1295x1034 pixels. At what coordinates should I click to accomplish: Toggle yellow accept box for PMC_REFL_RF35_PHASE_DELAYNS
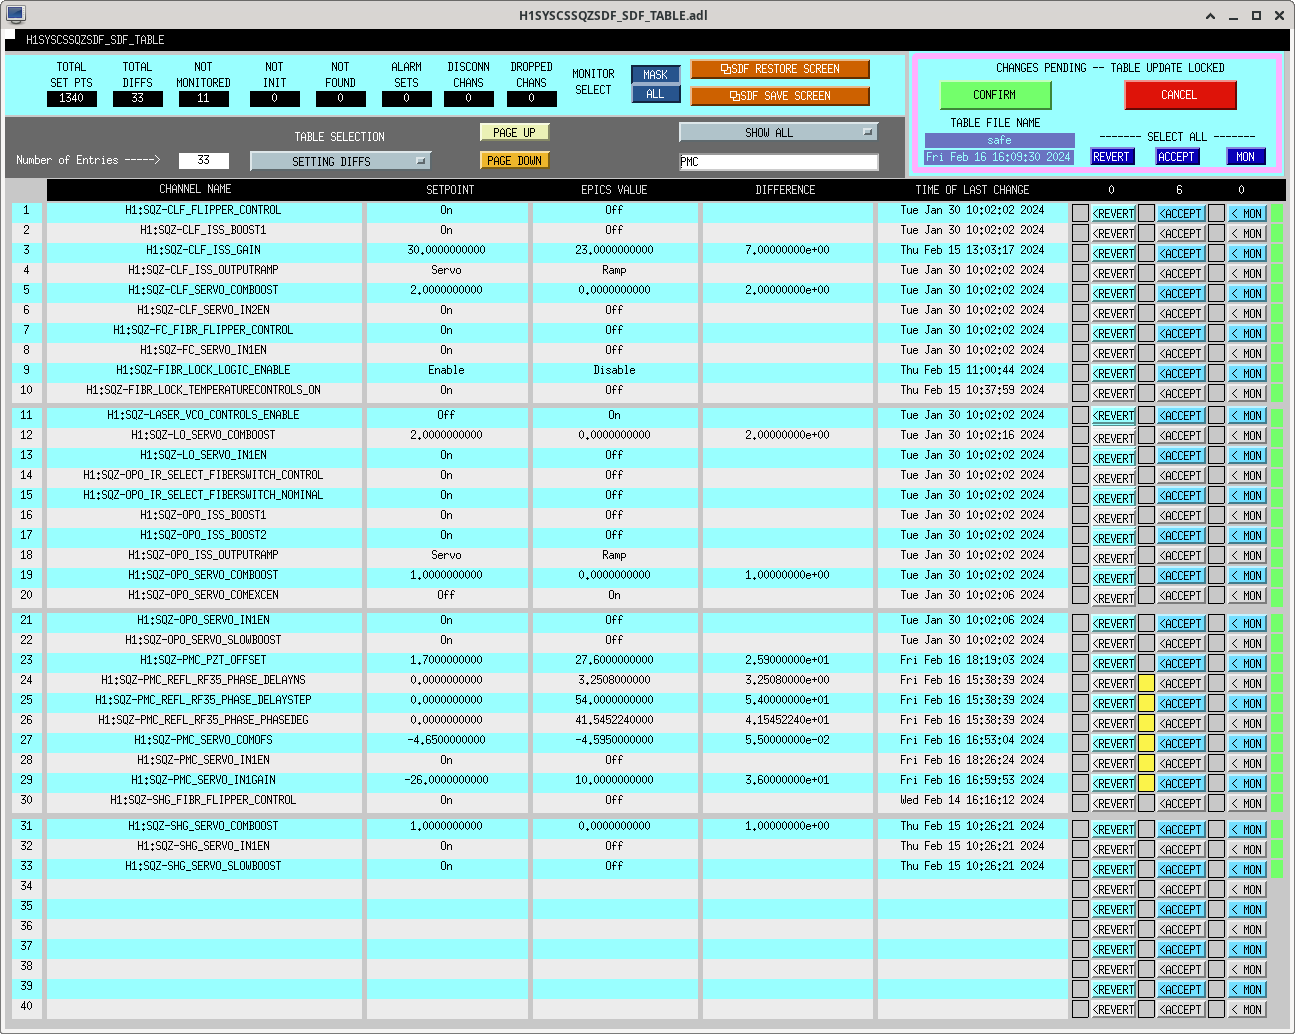point(1147,683)
